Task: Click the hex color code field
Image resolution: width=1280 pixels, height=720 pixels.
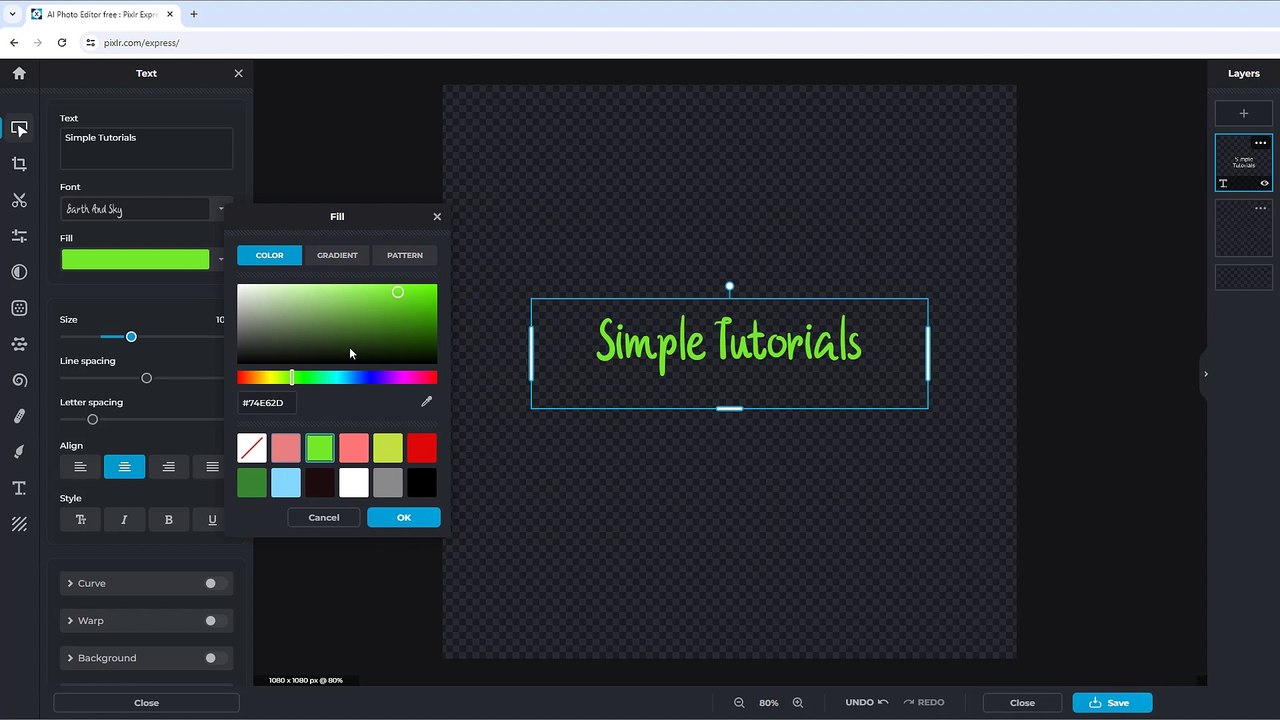Action: click(x=267, y=403)
